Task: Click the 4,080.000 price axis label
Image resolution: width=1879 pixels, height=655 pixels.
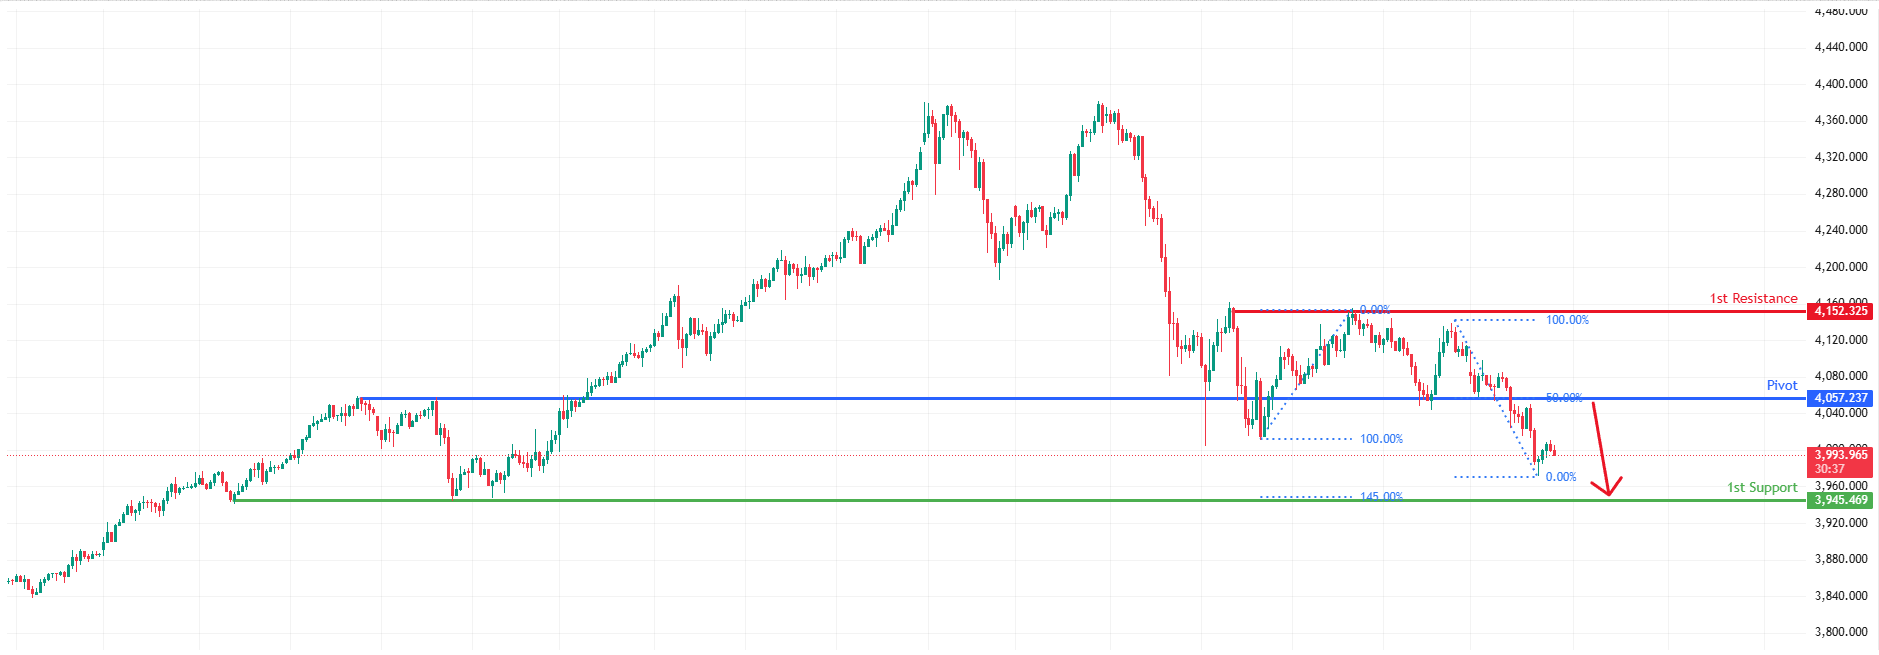Action: [1840, 376]
